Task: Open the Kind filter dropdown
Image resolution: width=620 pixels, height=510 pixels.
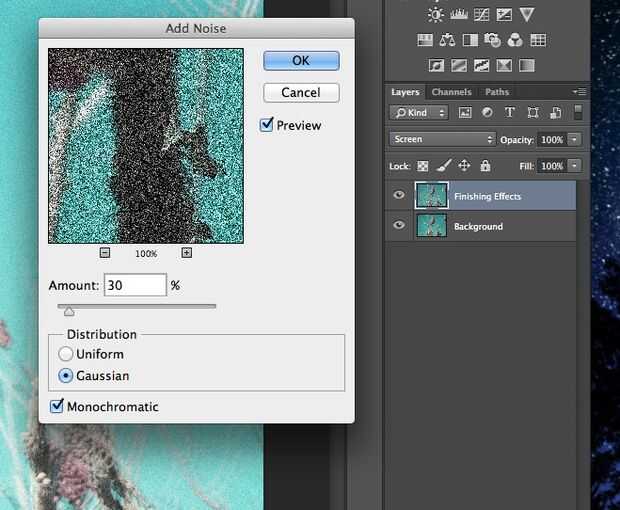Action: pos(419,113)
